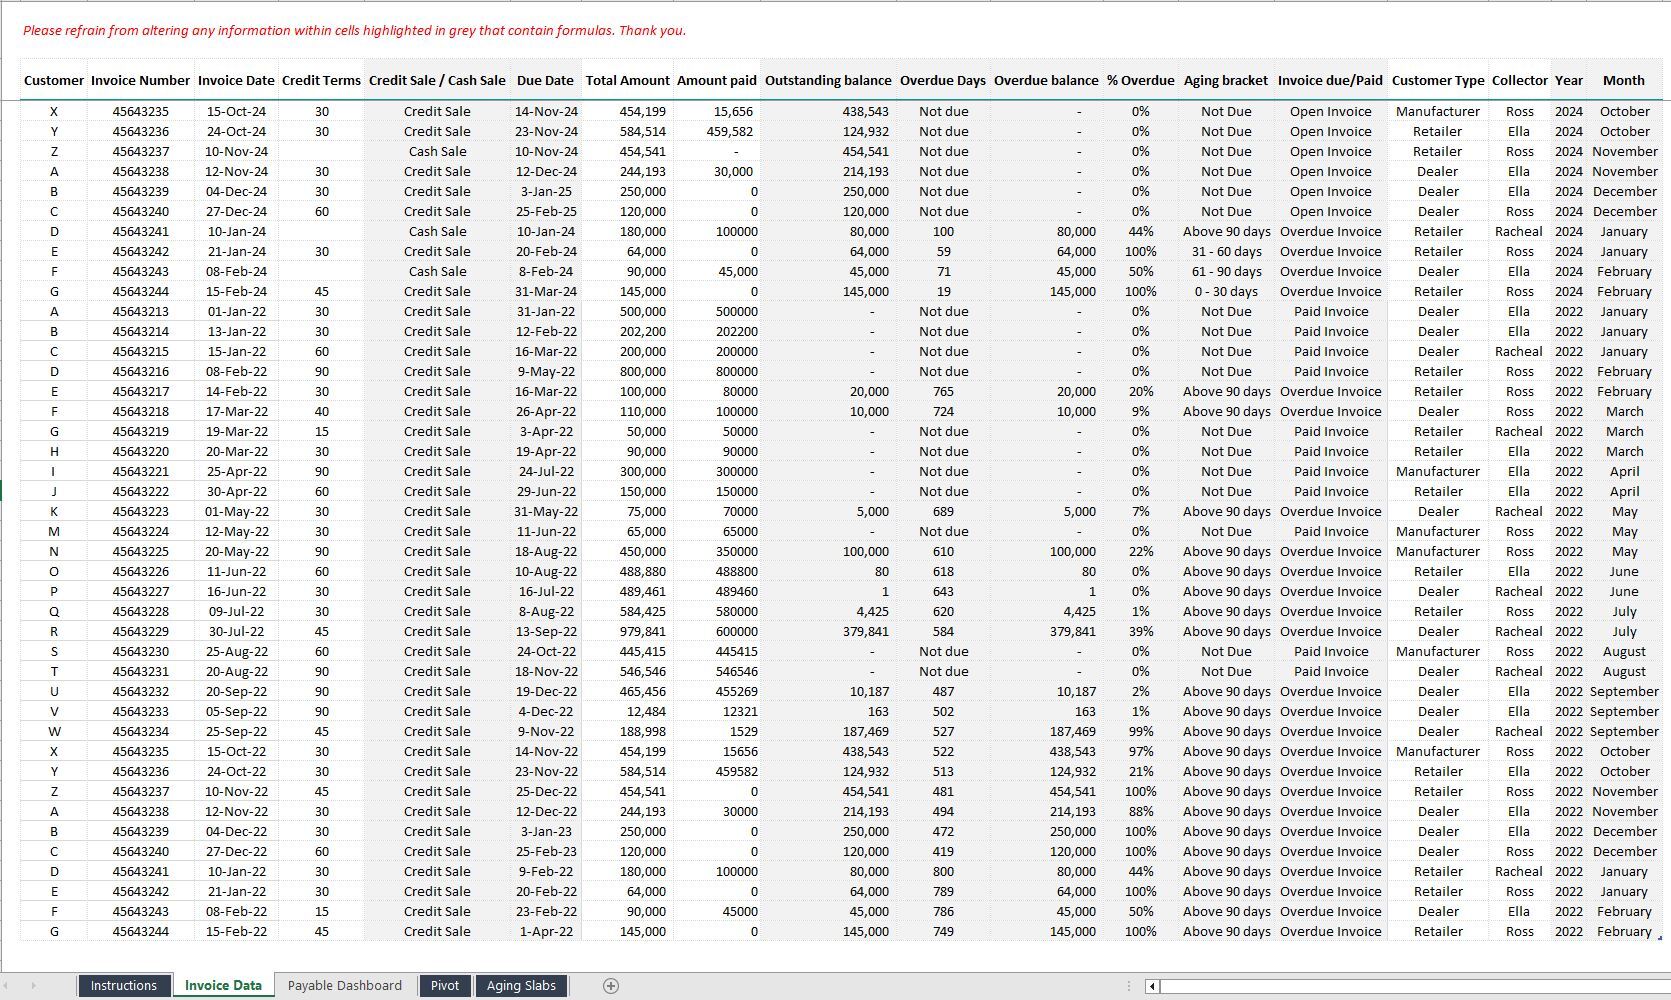
Task: Select the Credit Sale / Cash Sale header
Action: pyautogui.click(x=437, y=80)
